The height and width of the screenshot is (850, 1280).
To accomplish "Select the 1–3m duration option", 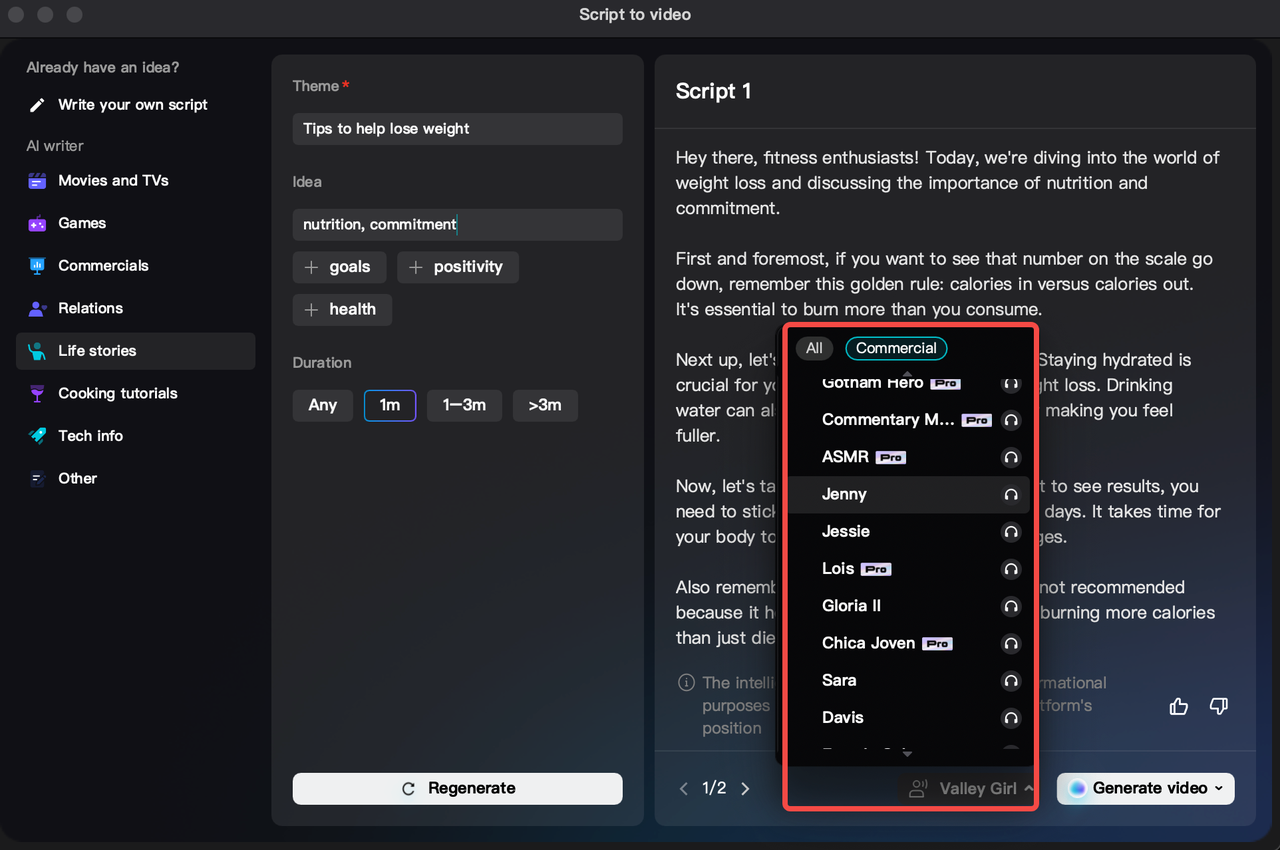I will point(464,405).
